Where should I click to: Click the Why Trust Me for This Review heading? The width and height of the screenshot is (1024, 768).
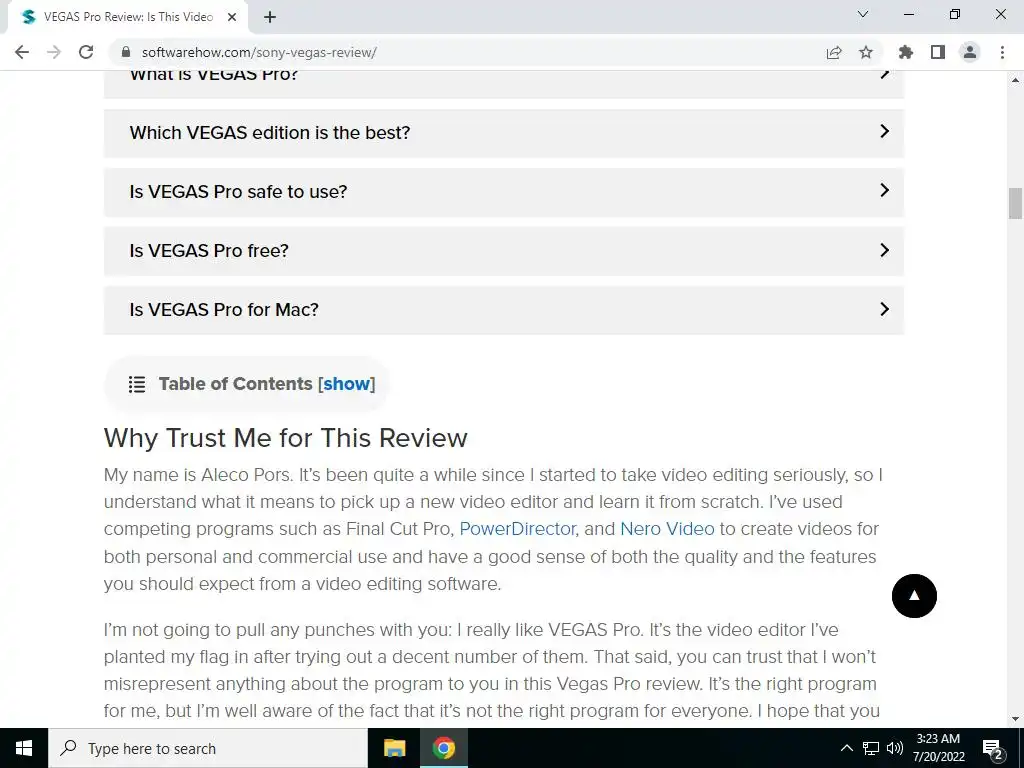click(x=285, y=438)
